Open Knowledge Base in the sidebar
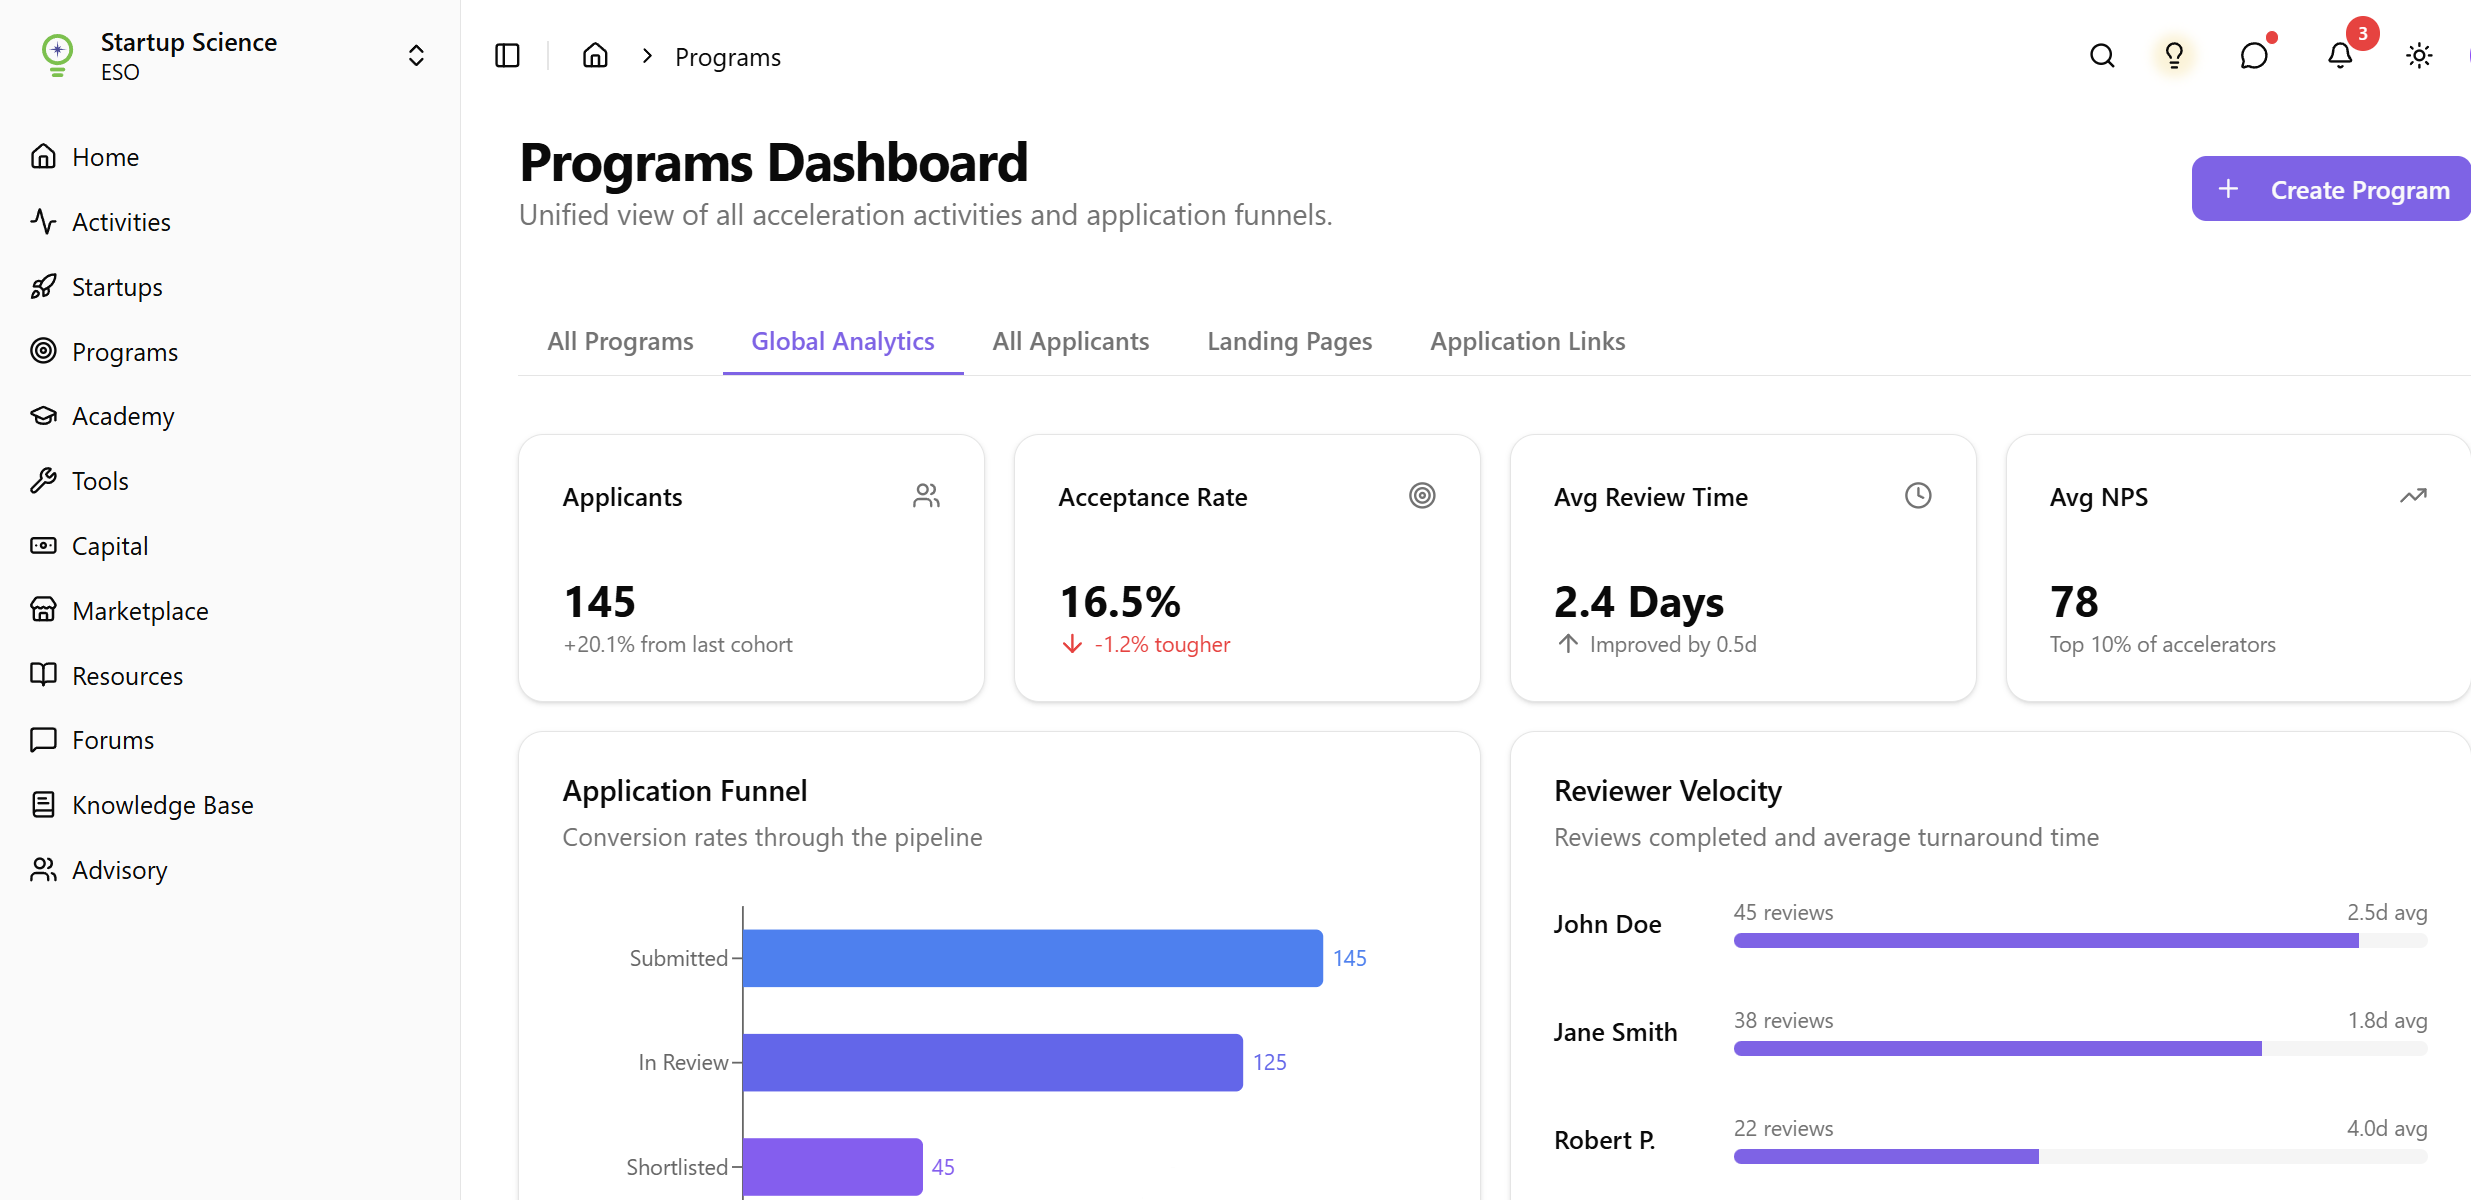Screen dimensions: 2471x1200 142,805
